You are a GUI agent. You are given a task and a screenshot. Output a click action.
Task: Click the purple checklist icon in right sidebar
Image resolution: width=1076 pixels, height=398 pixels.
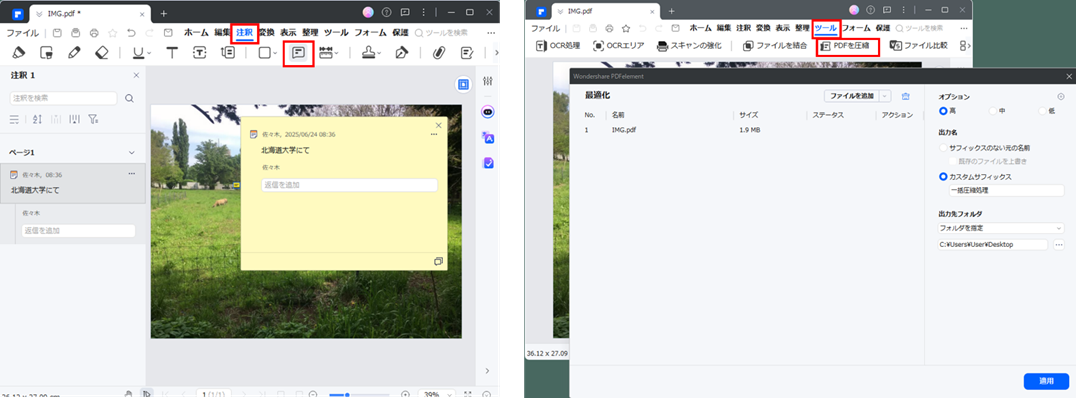[488, 163]
